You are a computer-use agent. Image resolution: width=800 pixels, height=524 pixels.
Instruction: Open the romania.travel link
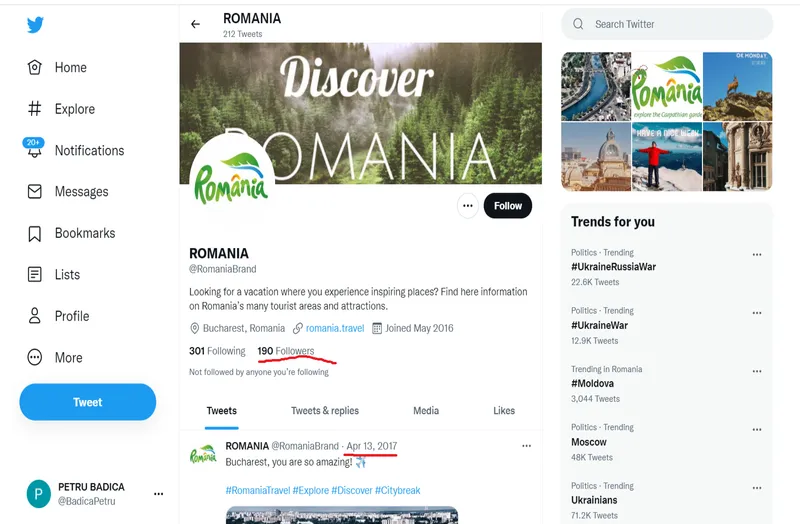coord(335,328)
